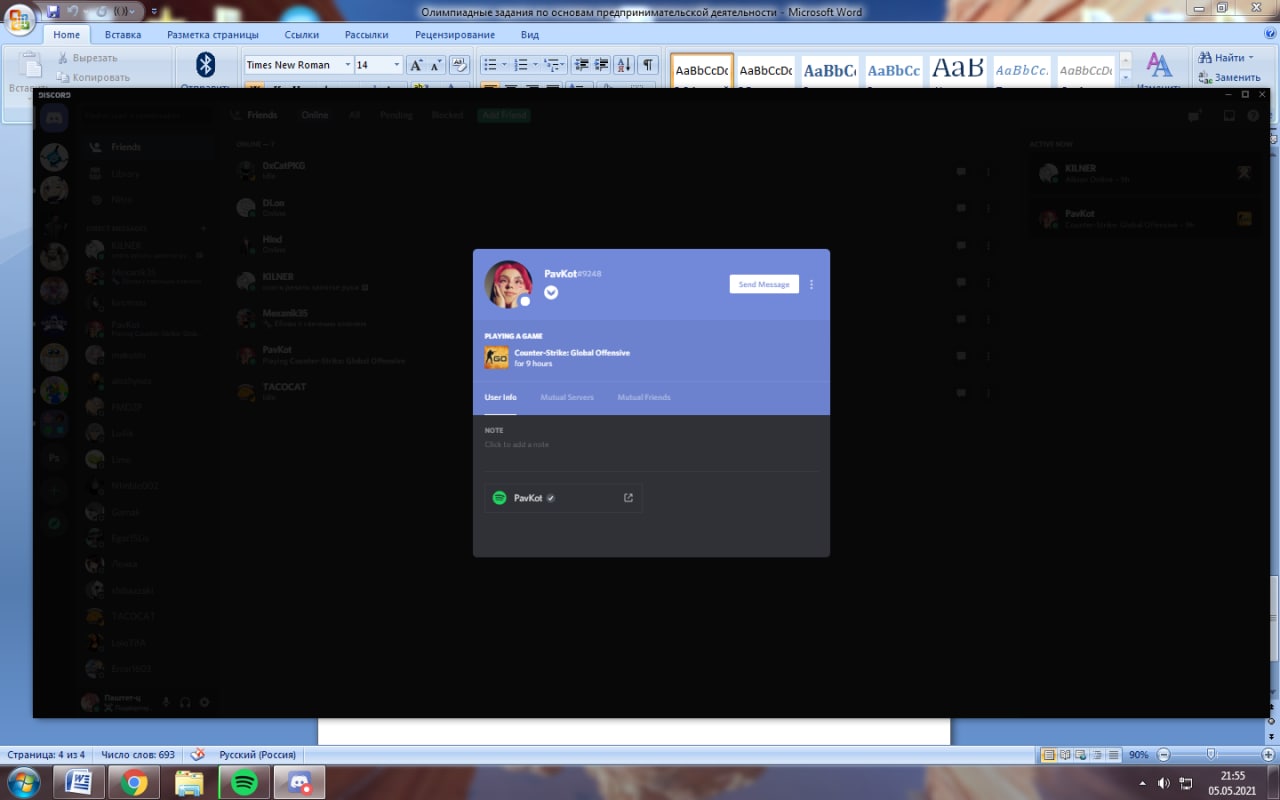The image size is (1280, 800).
Task: Click the proofing errors icon in the status bar
Action: tap(198, 754)
